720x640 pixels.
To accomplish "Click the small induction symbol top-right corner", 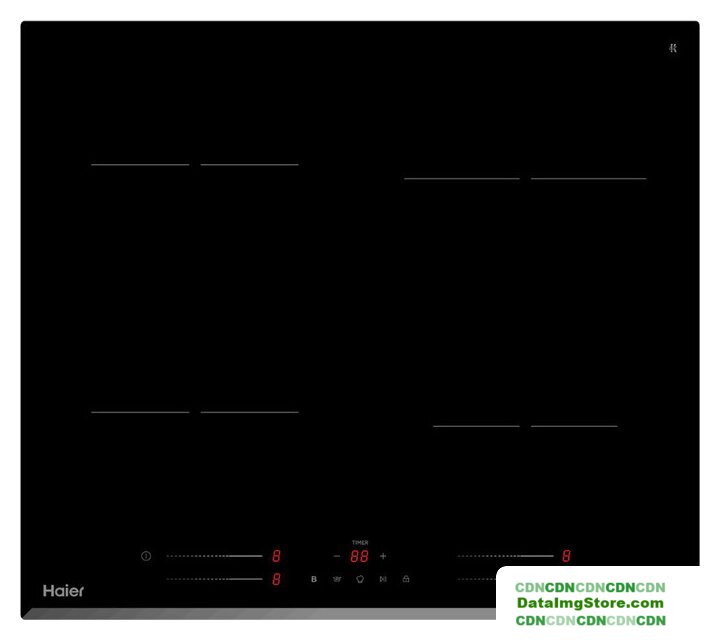I will [x=673, y=47].
